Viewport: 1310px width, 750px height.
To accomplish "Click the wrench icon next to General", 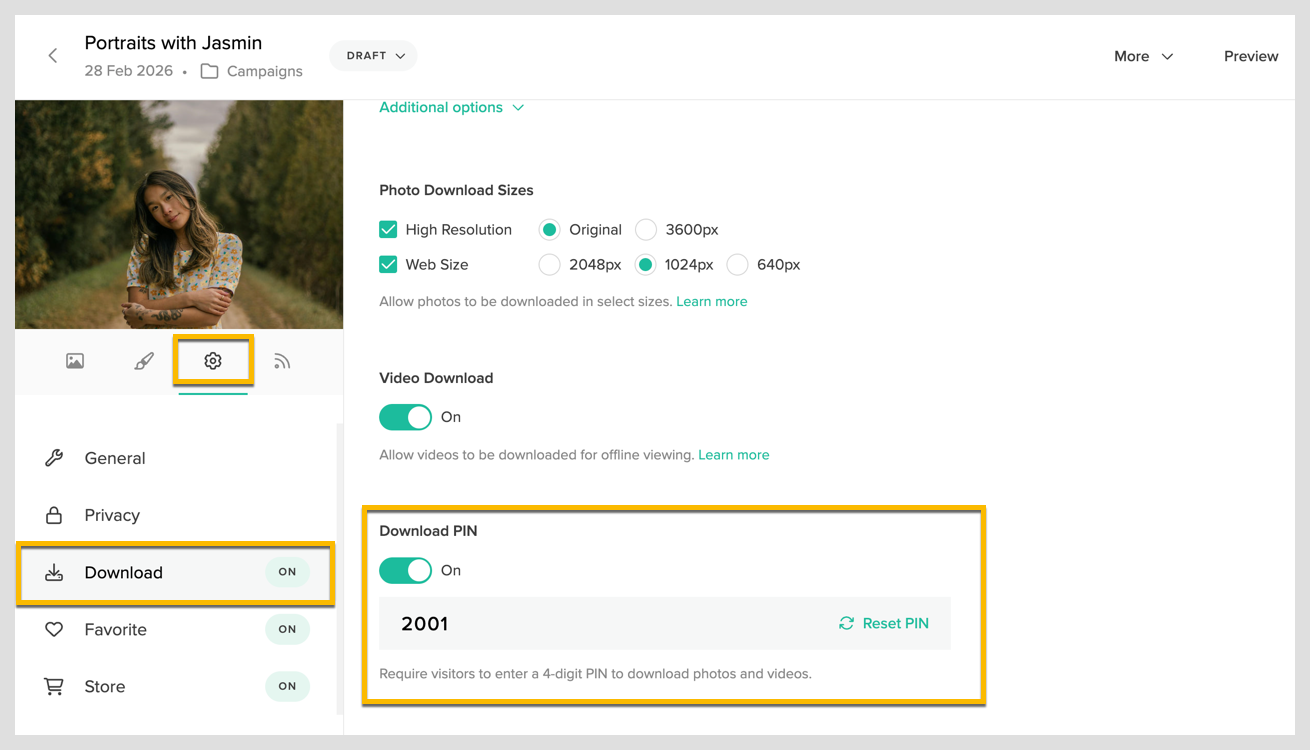I will click(55, 458).
